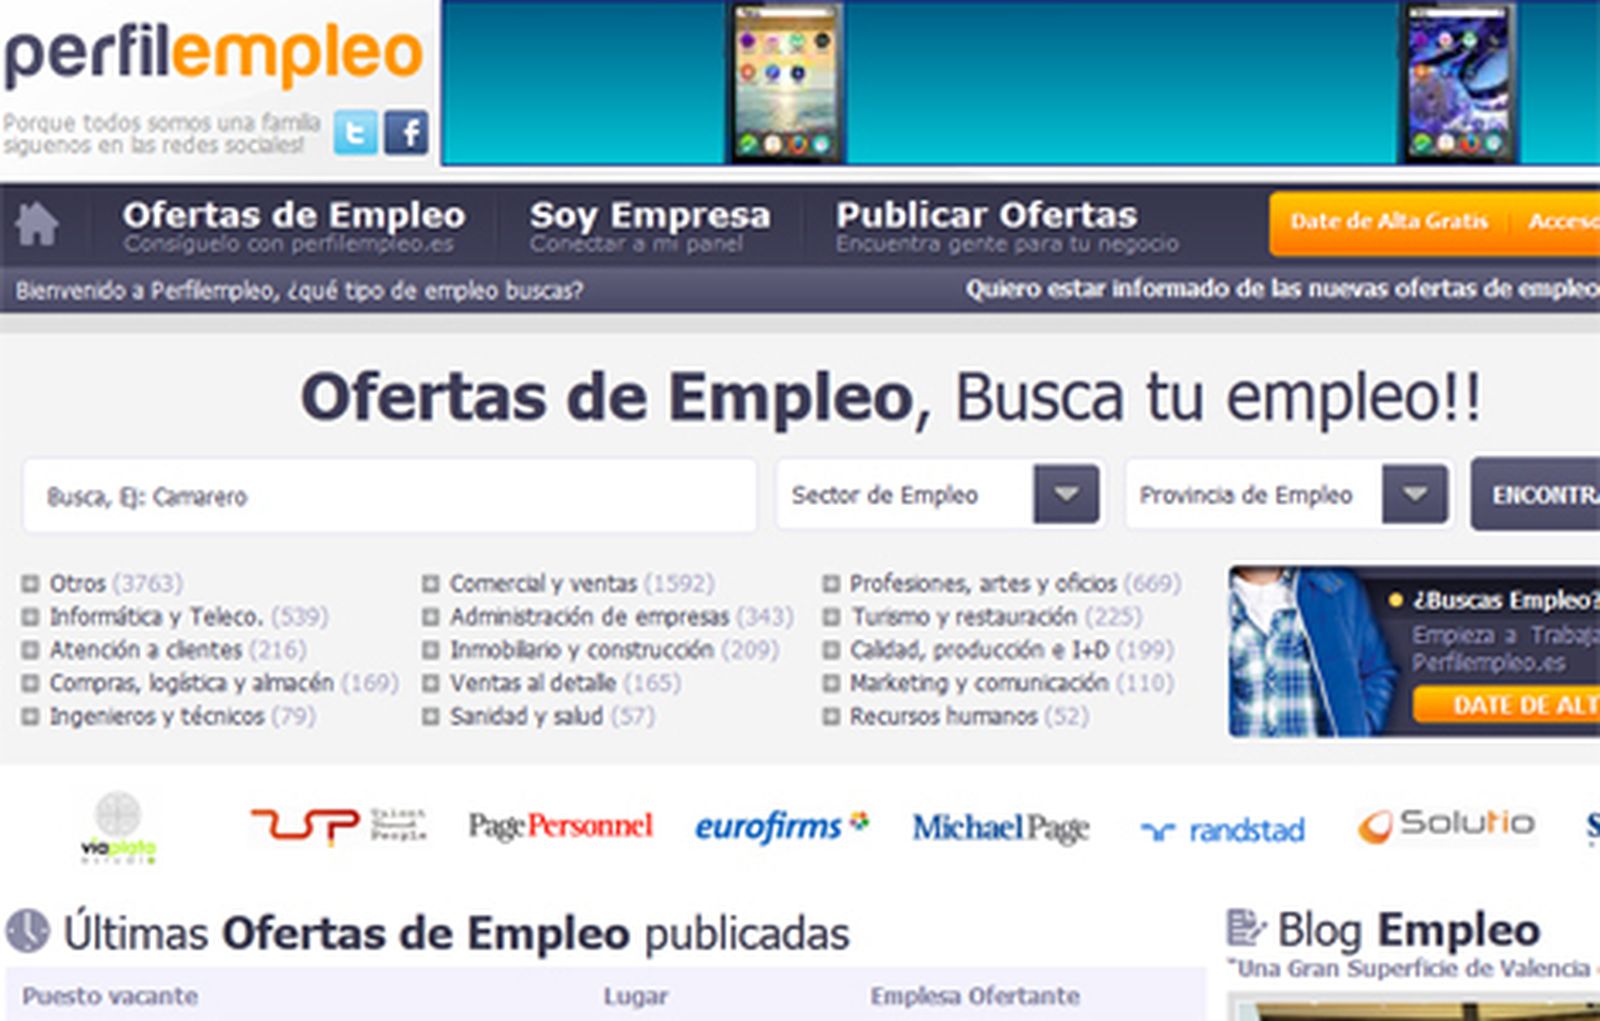Click the perfilempleo logo
Screen dimensions: 1600x1021
[x=213, y=55]
